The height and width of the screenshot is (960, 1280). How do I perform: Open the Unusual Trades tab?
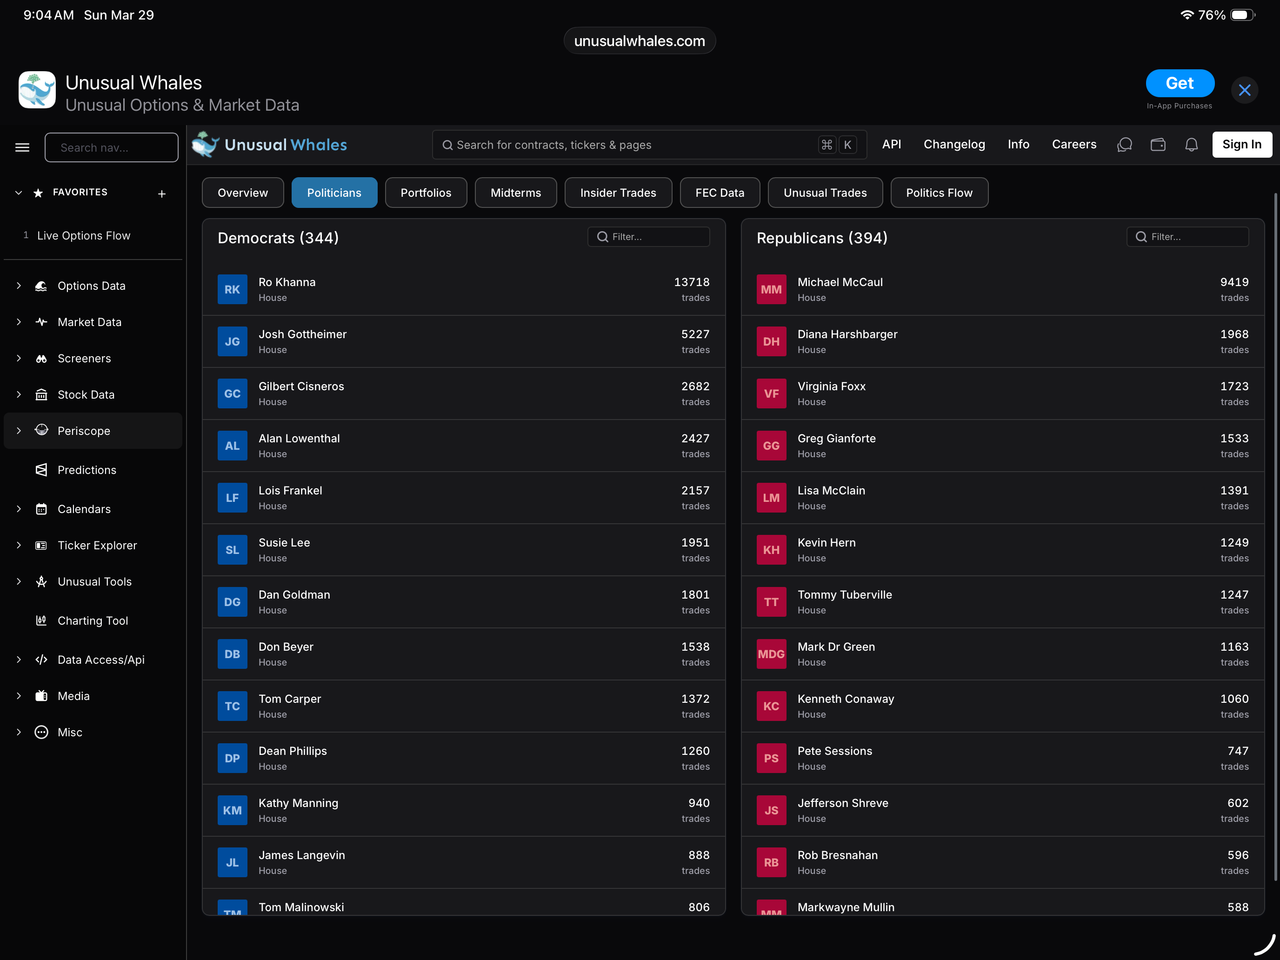(825, 193)
